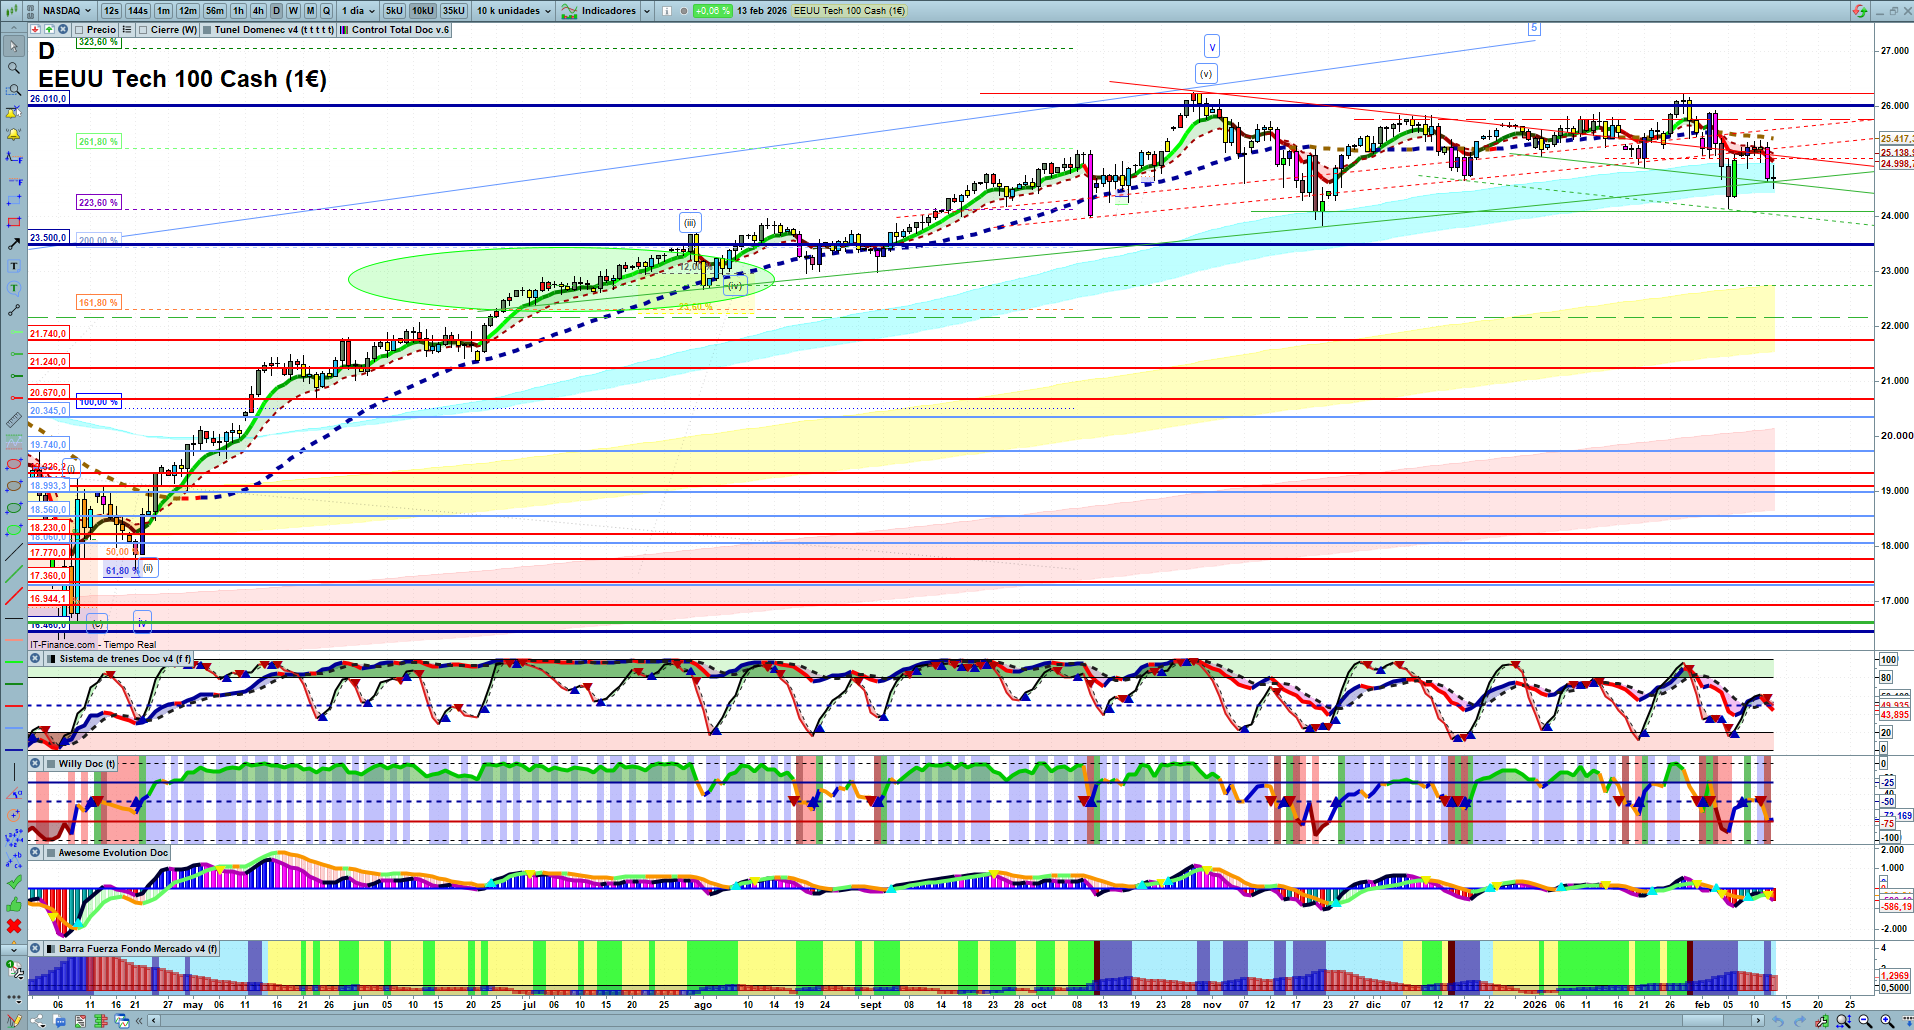Select the diagonal trend line tool
This screenshot has width=1914, height=1030.
tap(14, 552)
